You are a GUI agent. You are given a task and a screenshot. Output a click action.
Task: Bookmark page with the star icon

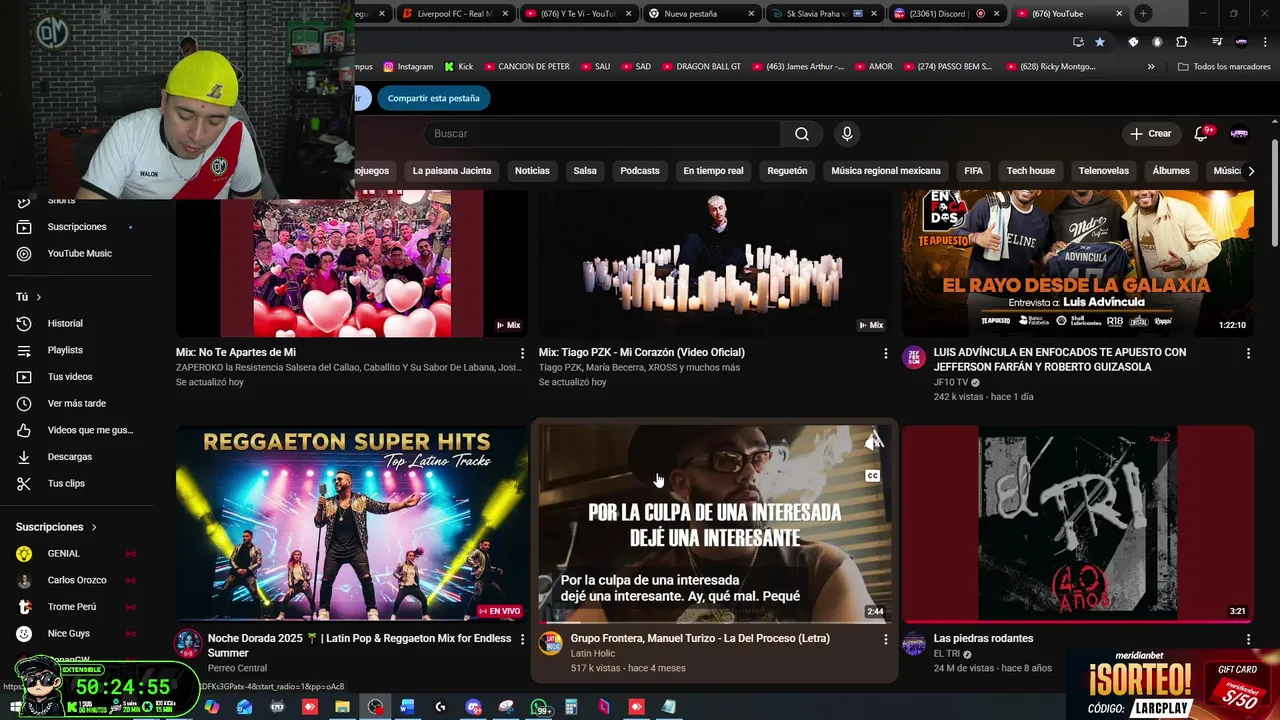[1100, 42]
